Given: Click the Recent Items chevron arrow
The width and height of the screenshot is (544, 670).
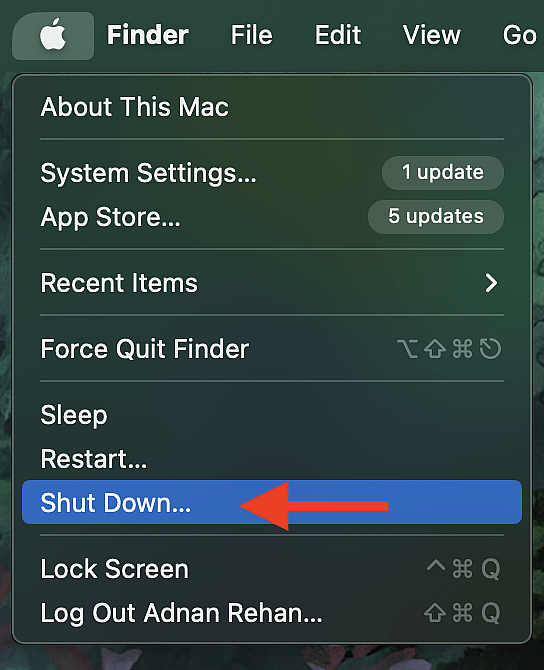Looking at the screenshot, I should click(491, 283).
